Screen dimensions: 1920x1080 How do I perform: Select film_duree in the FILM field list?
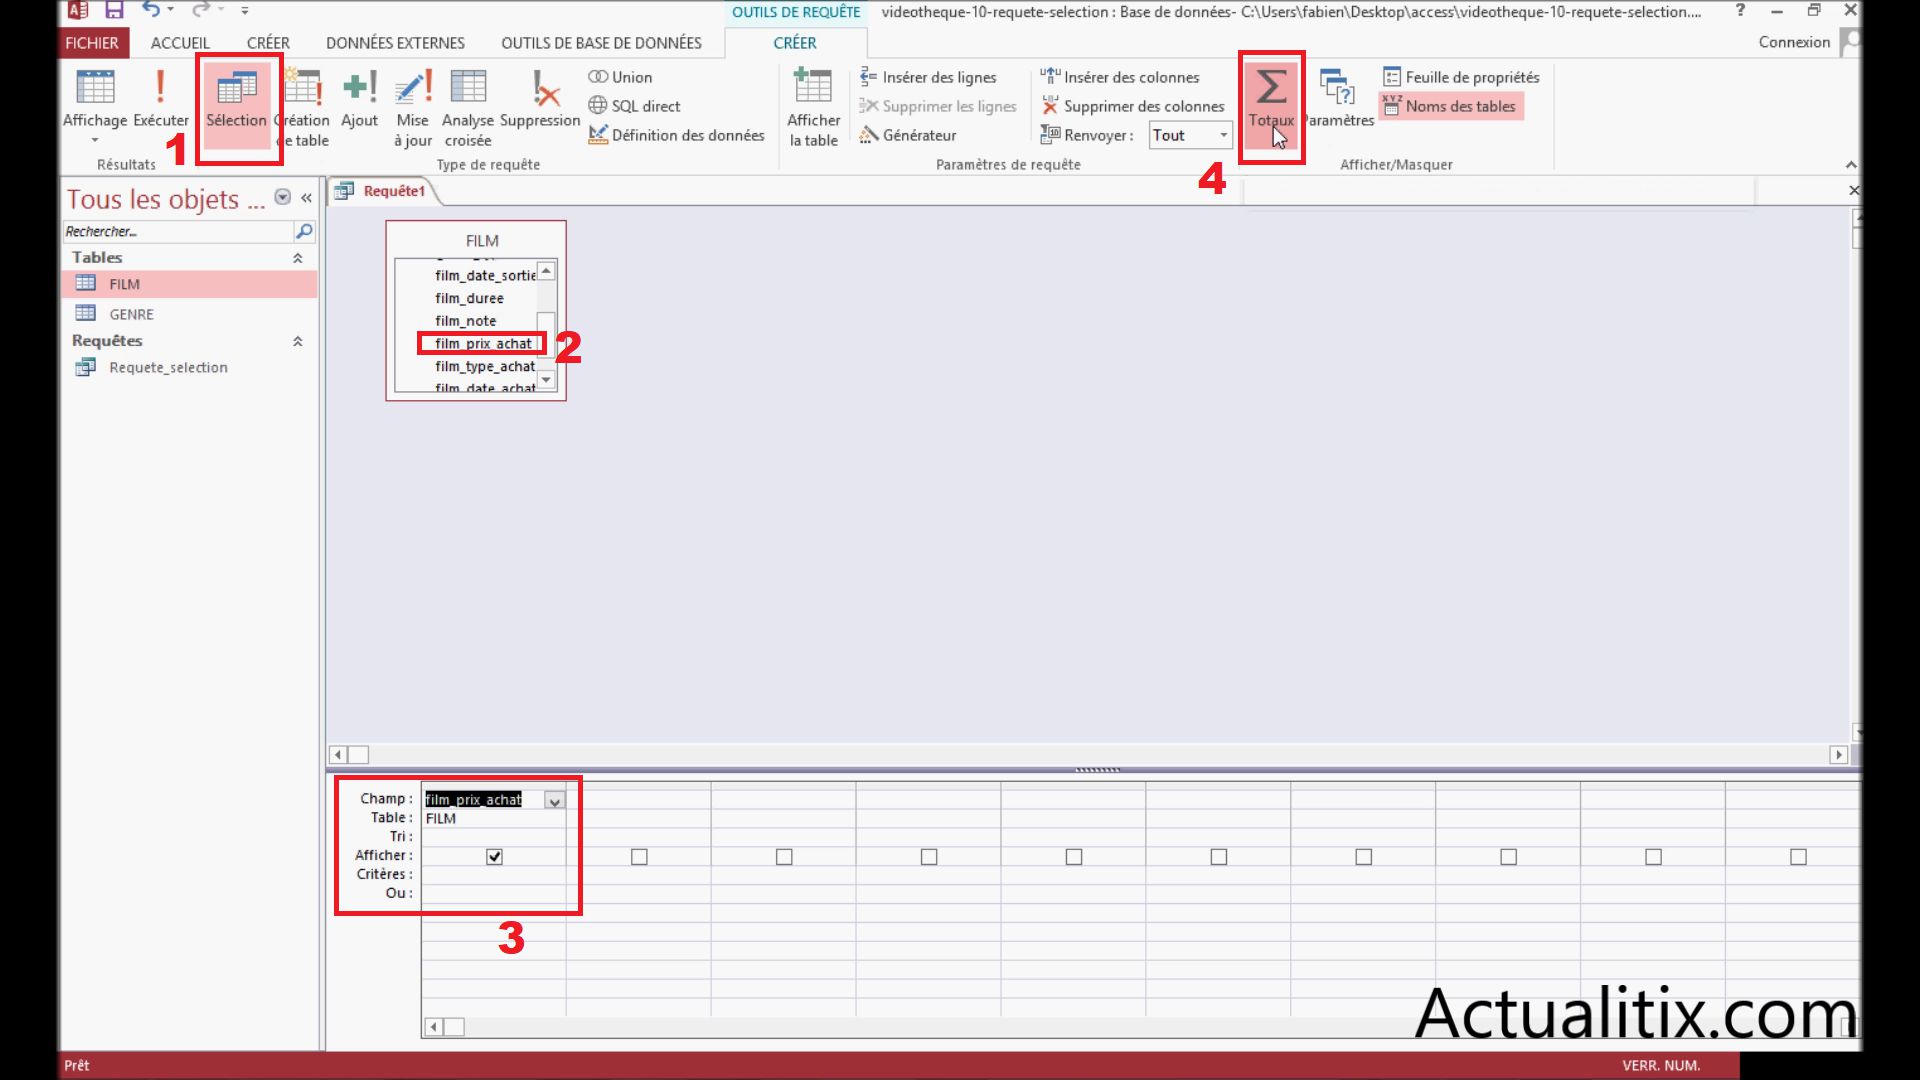pos(469,298)
